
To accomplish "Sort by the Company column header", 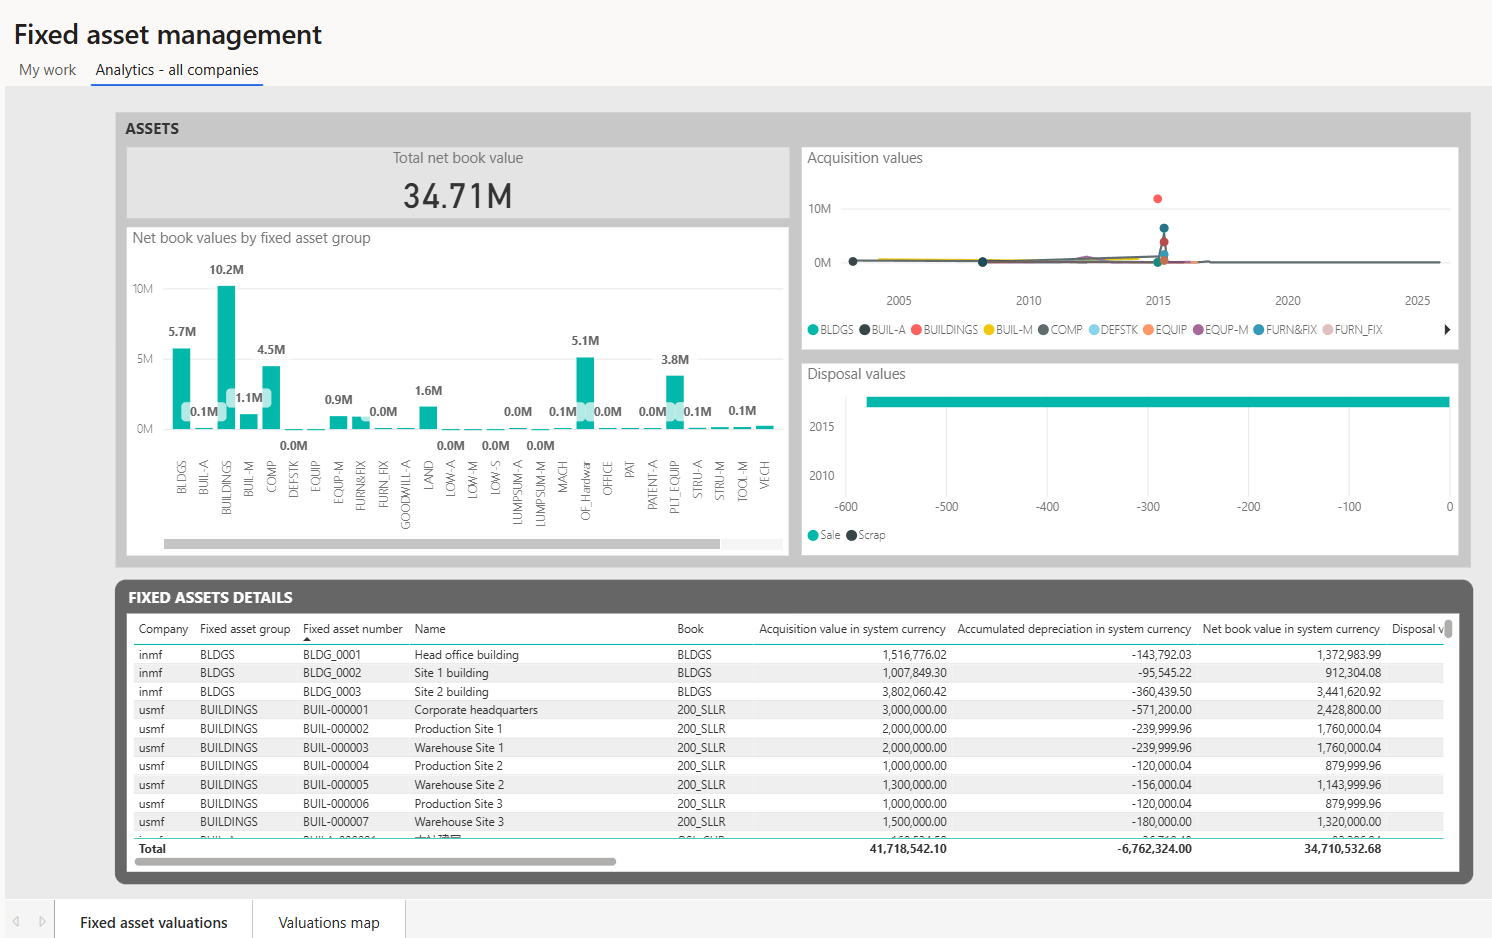I will click(x=163, y=629).
